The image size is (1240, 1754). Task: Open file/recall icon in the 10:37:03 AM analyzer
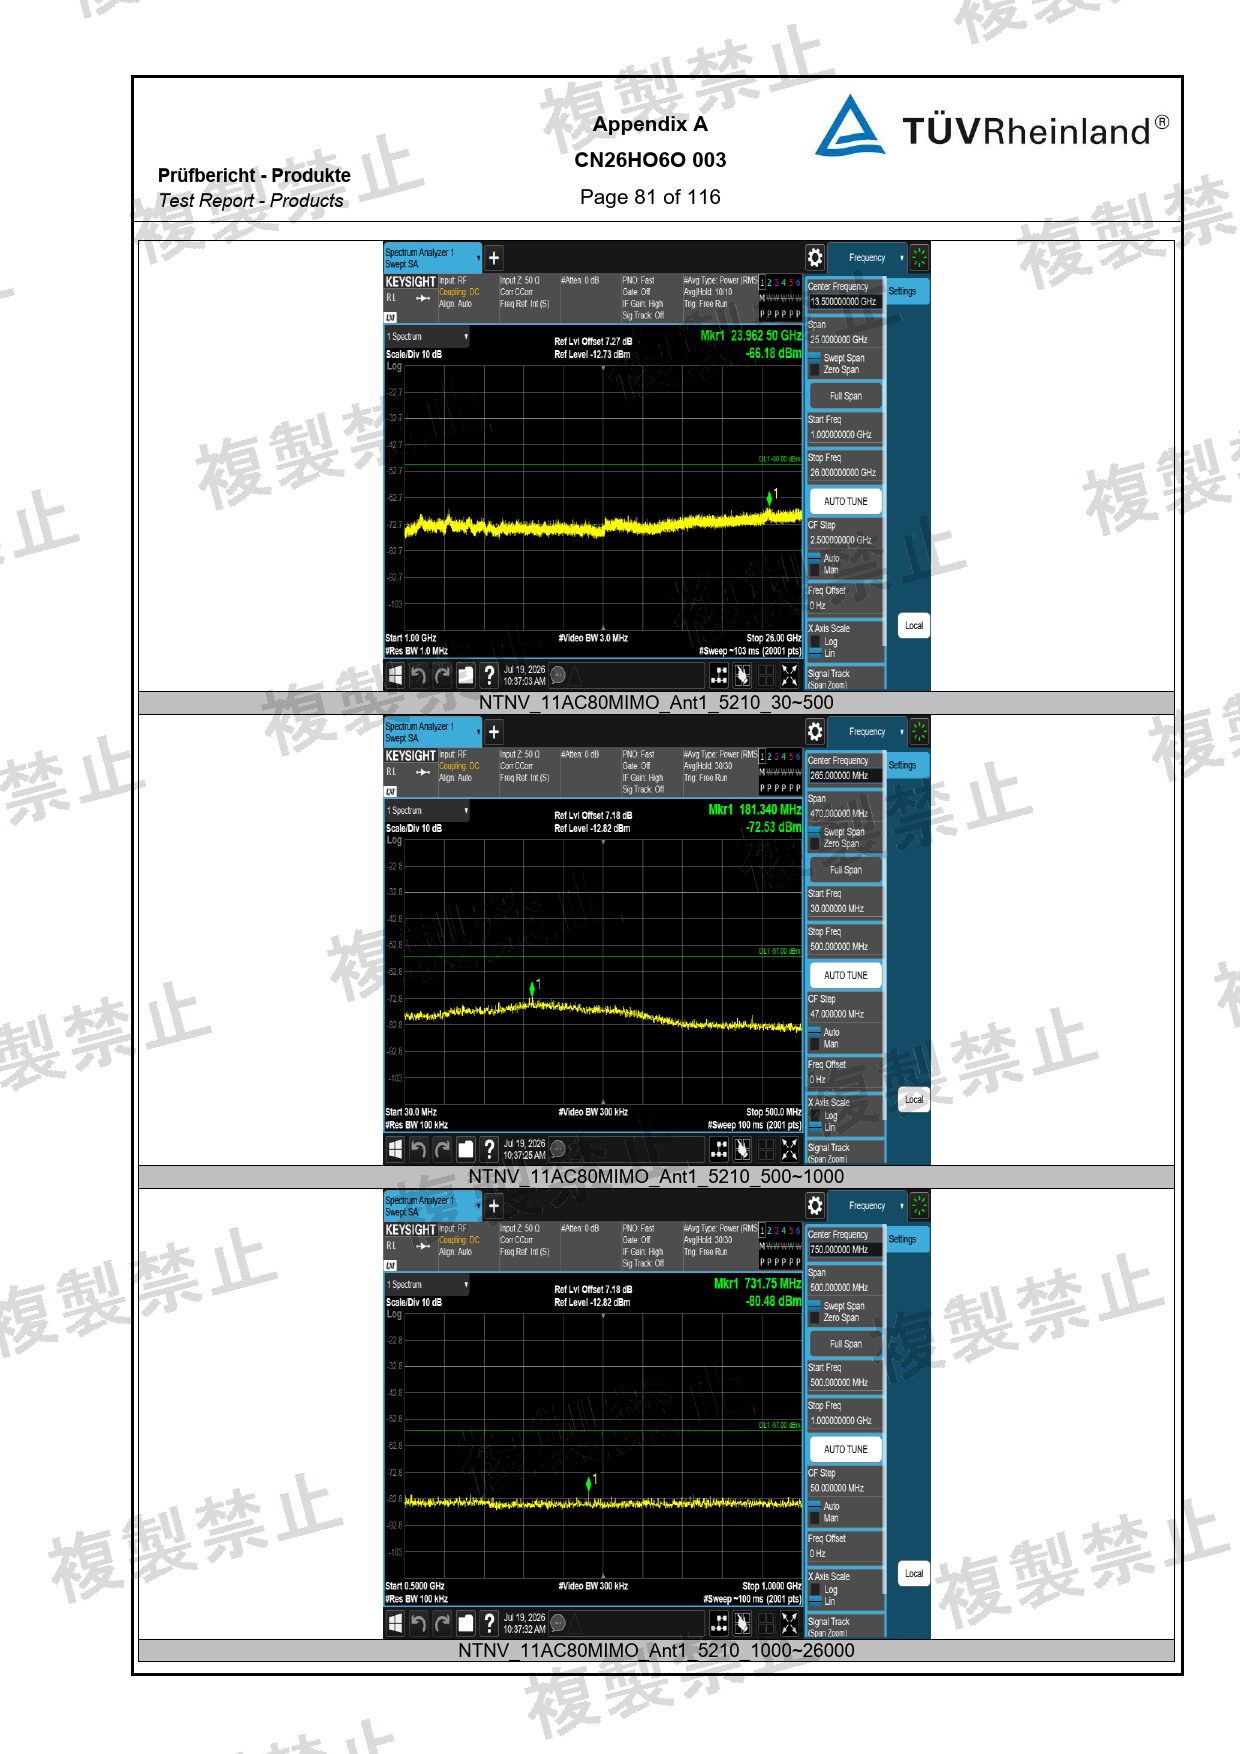[466, 676]
